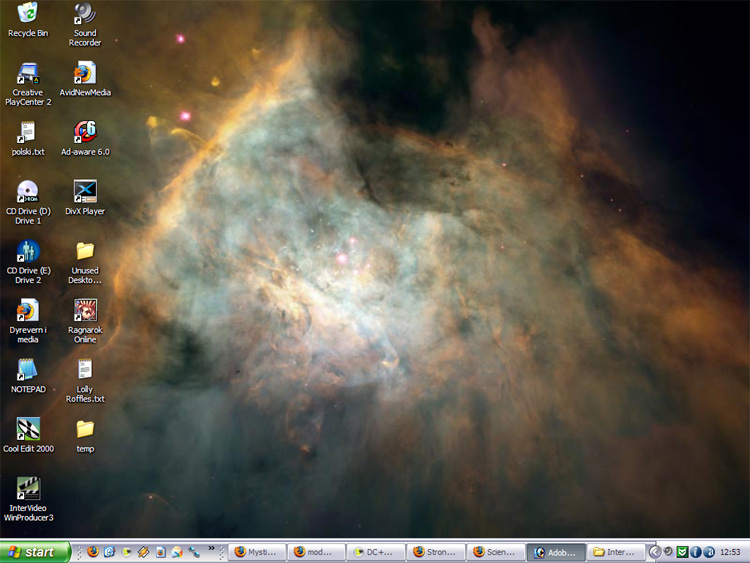The image size is (750, 563).
Task: Switch to the Adob... taskbar window
Action: pos(555,552)
